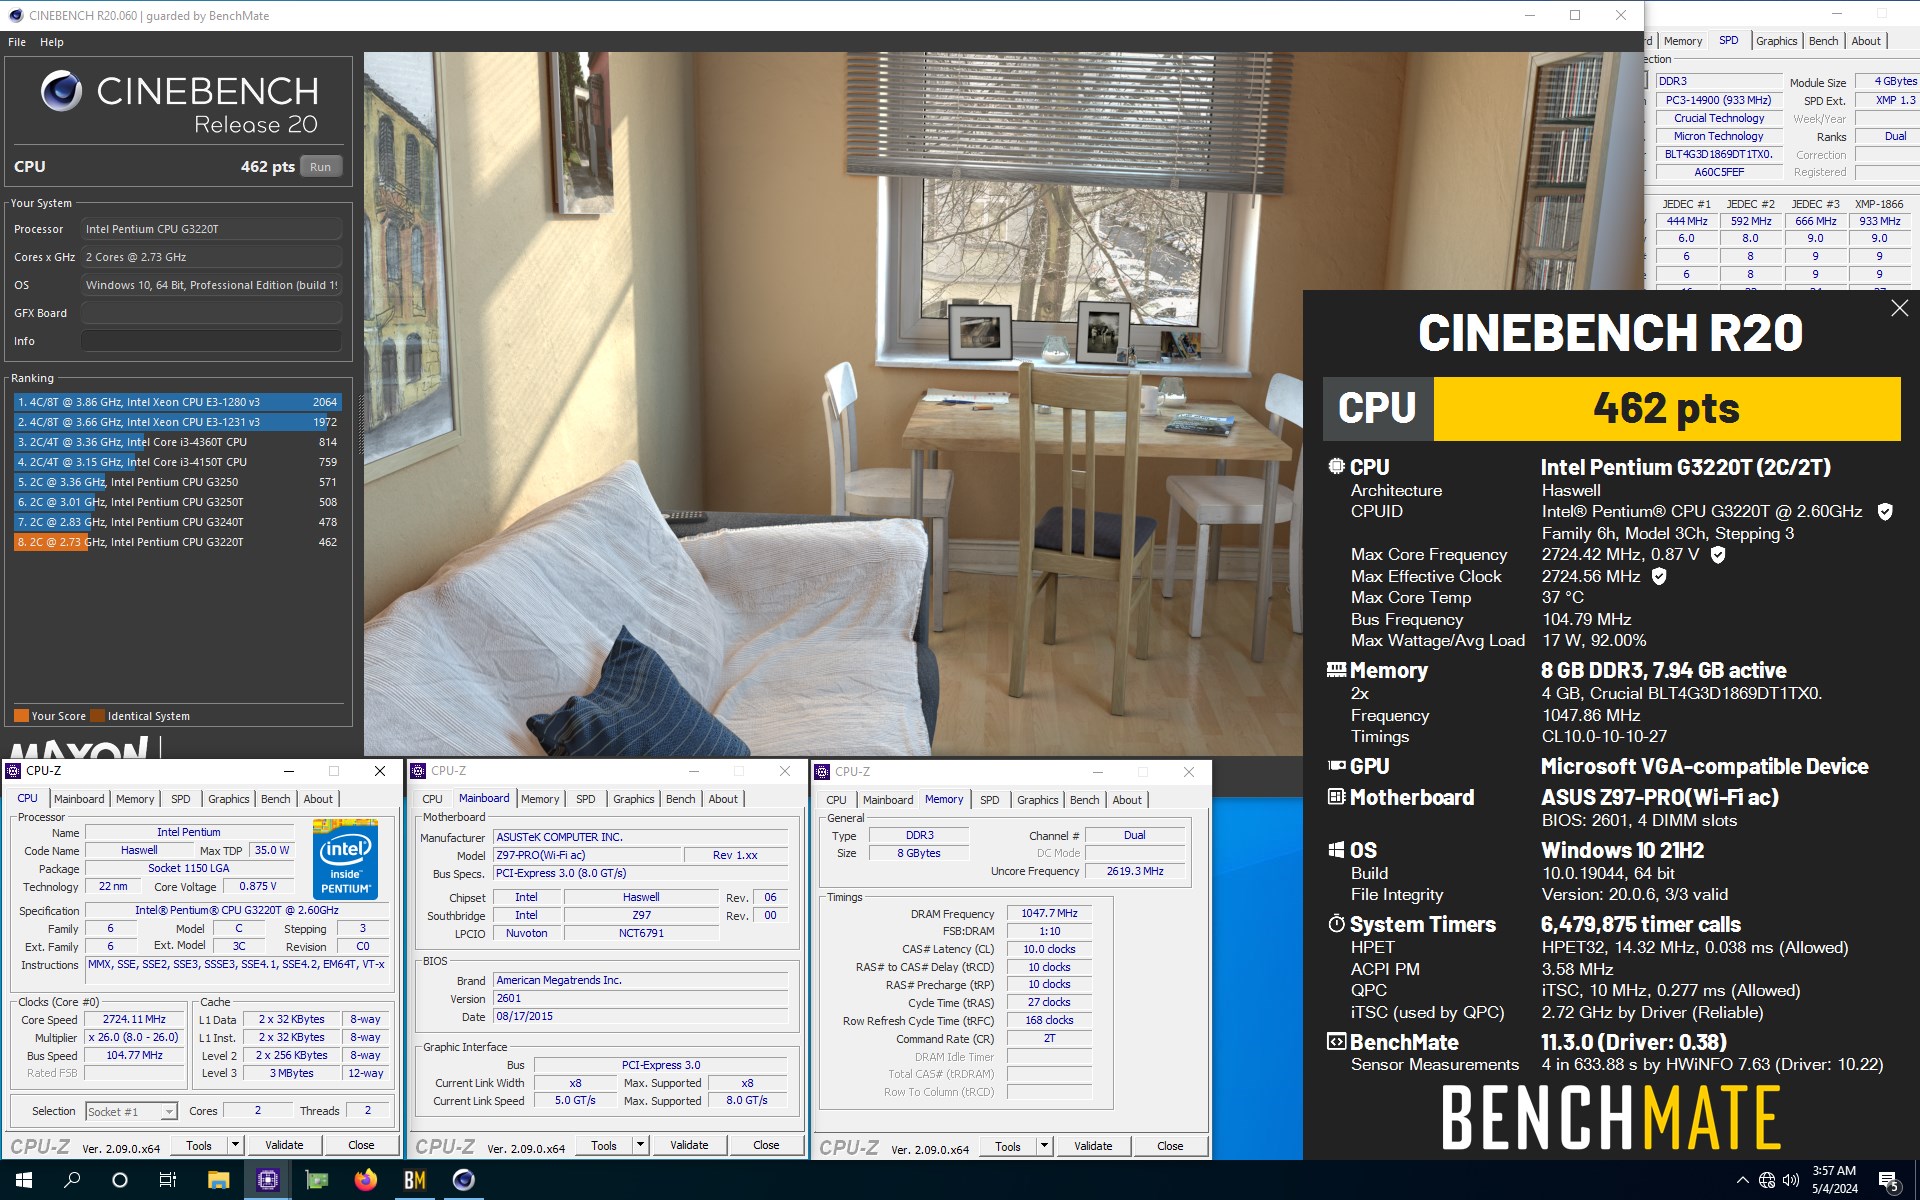Open About tab in top-right CPU-Z window
The image size is (1920, 1200).
[x=1866, y=41]
